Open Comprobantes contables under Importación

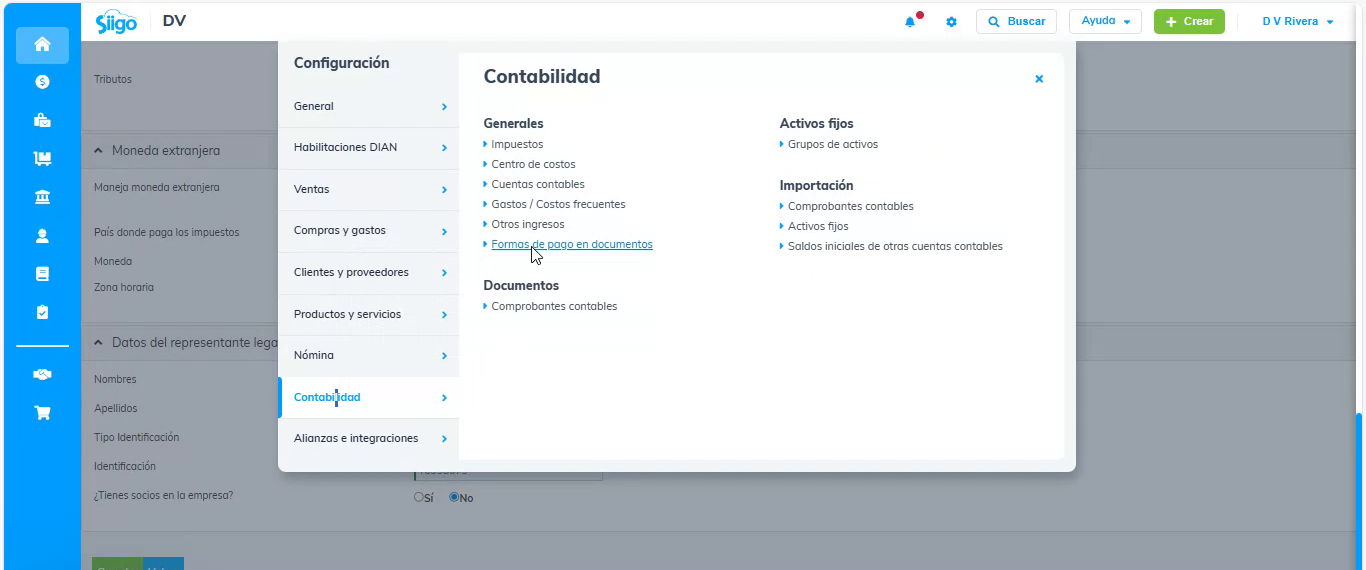[851, 206]
